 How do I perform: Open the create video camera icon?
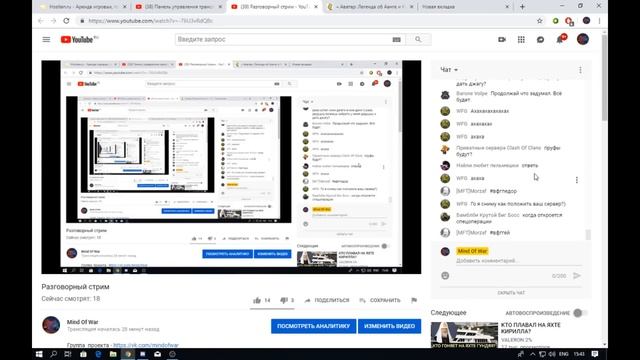(502, 40)
